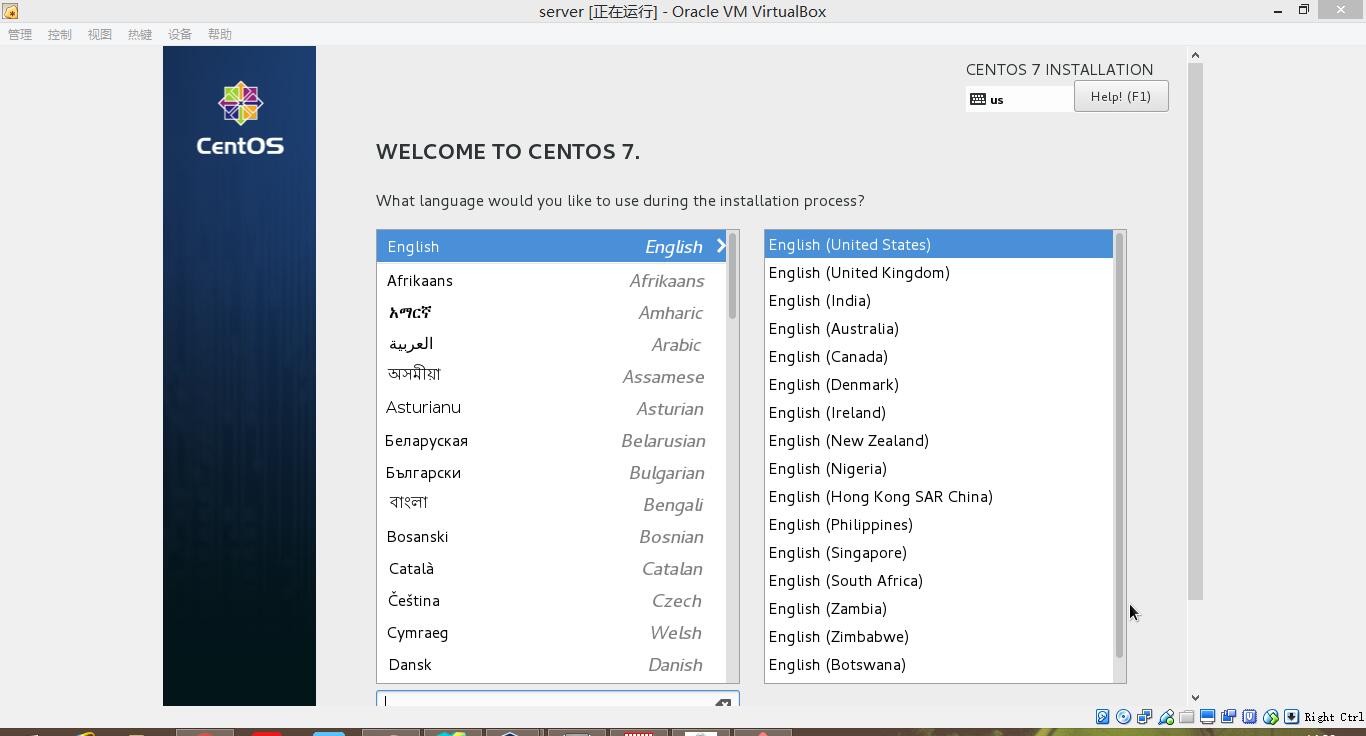Screen dimensions: 1366x736
Task: Select Amharic in the language list
Action: coord(552,313)
